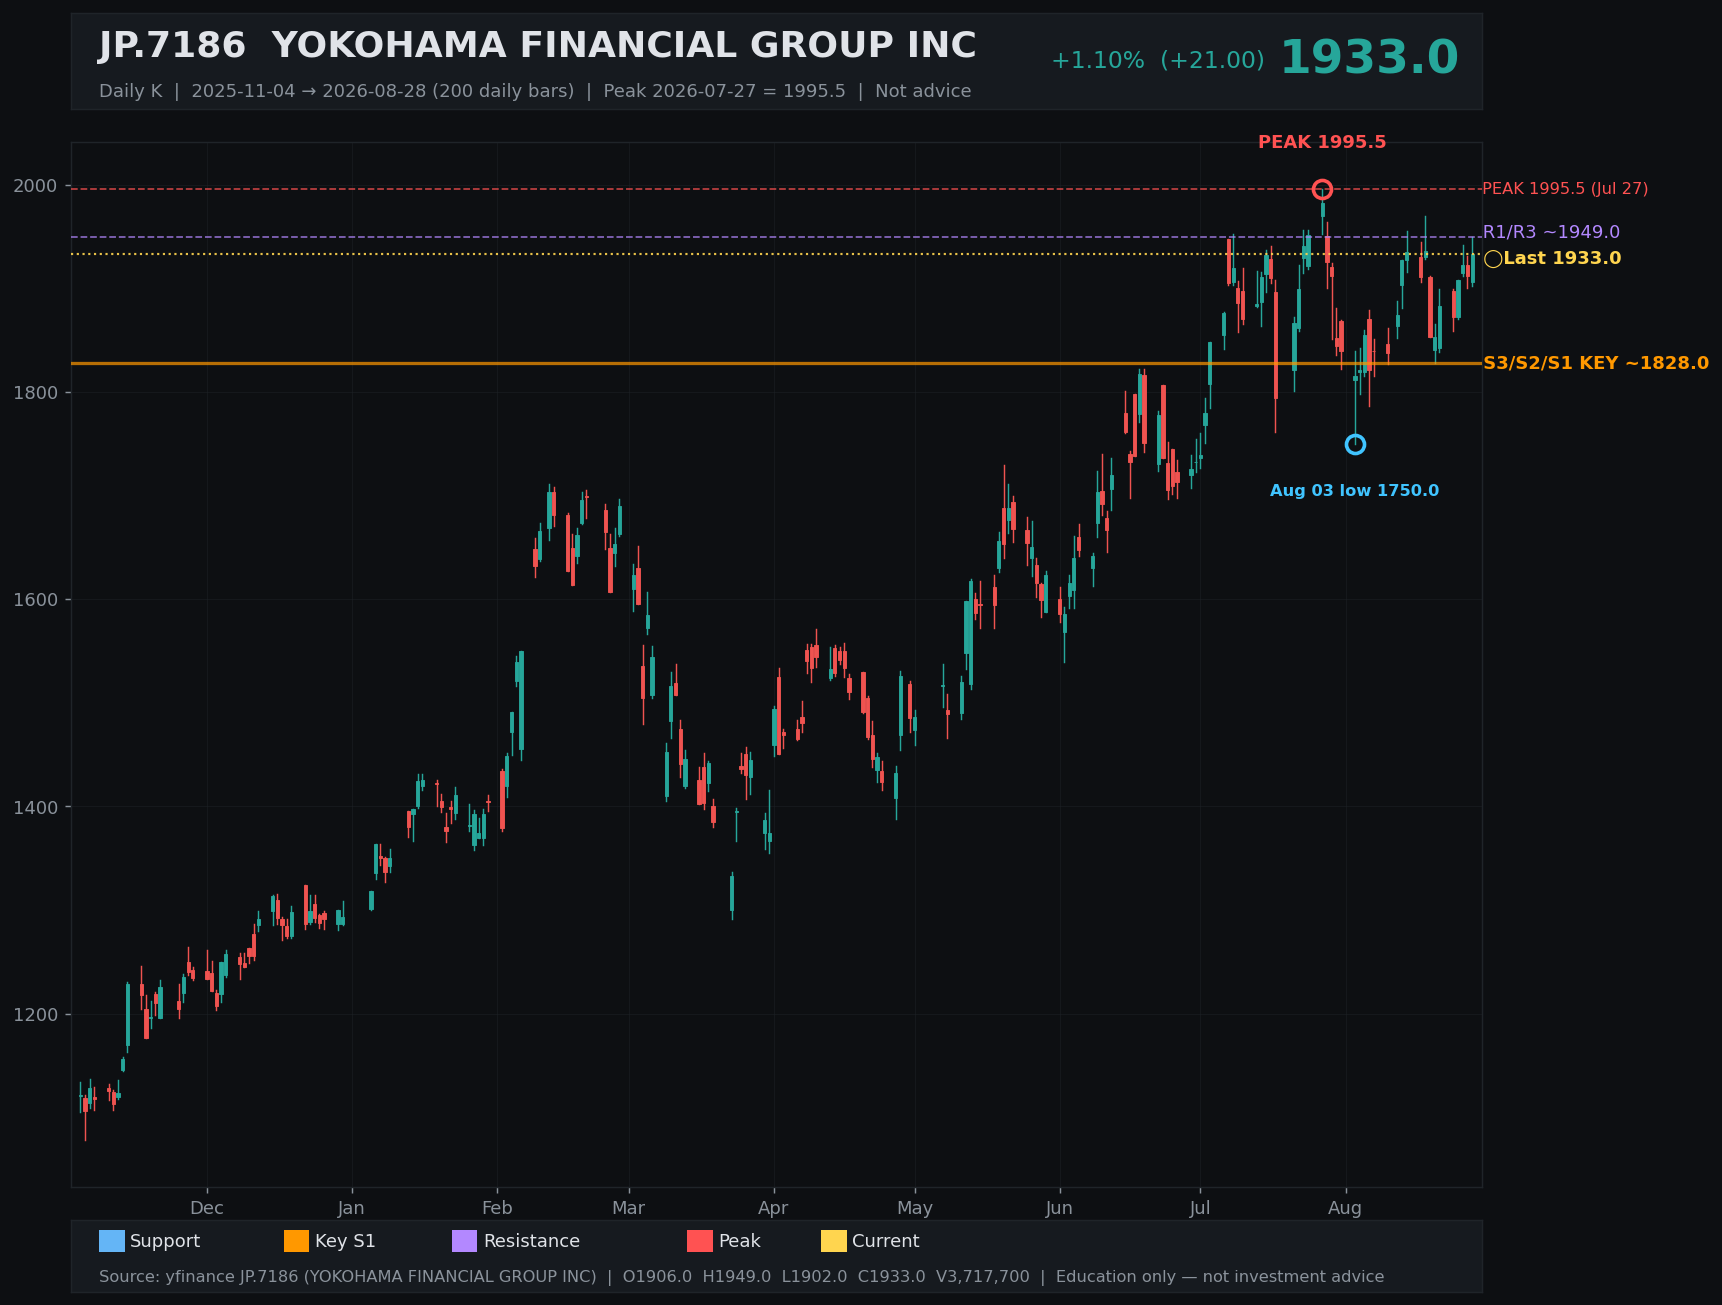Click the "Feb" date-axis label
The image size is (1722, 1305).
point(497,1208)
